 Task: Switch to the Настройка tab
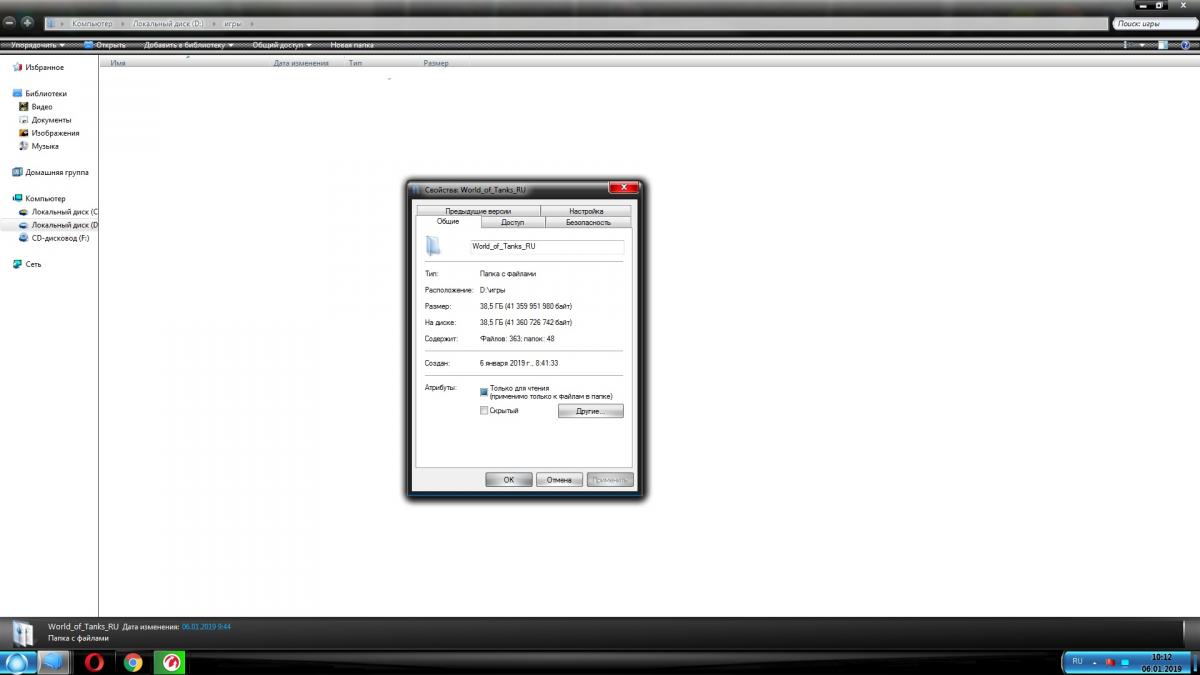pyautogui.click(x=586, y=211)
